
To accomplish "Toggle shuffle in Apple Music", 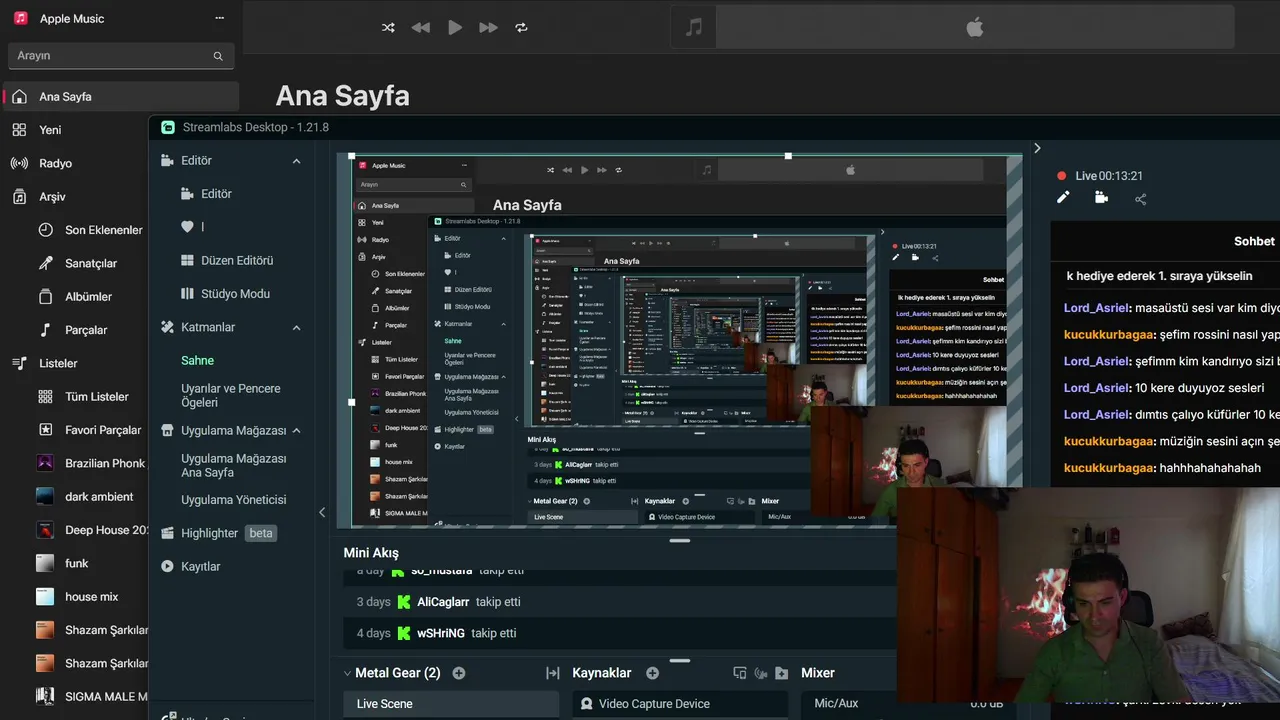I will (x=388, y=28).
